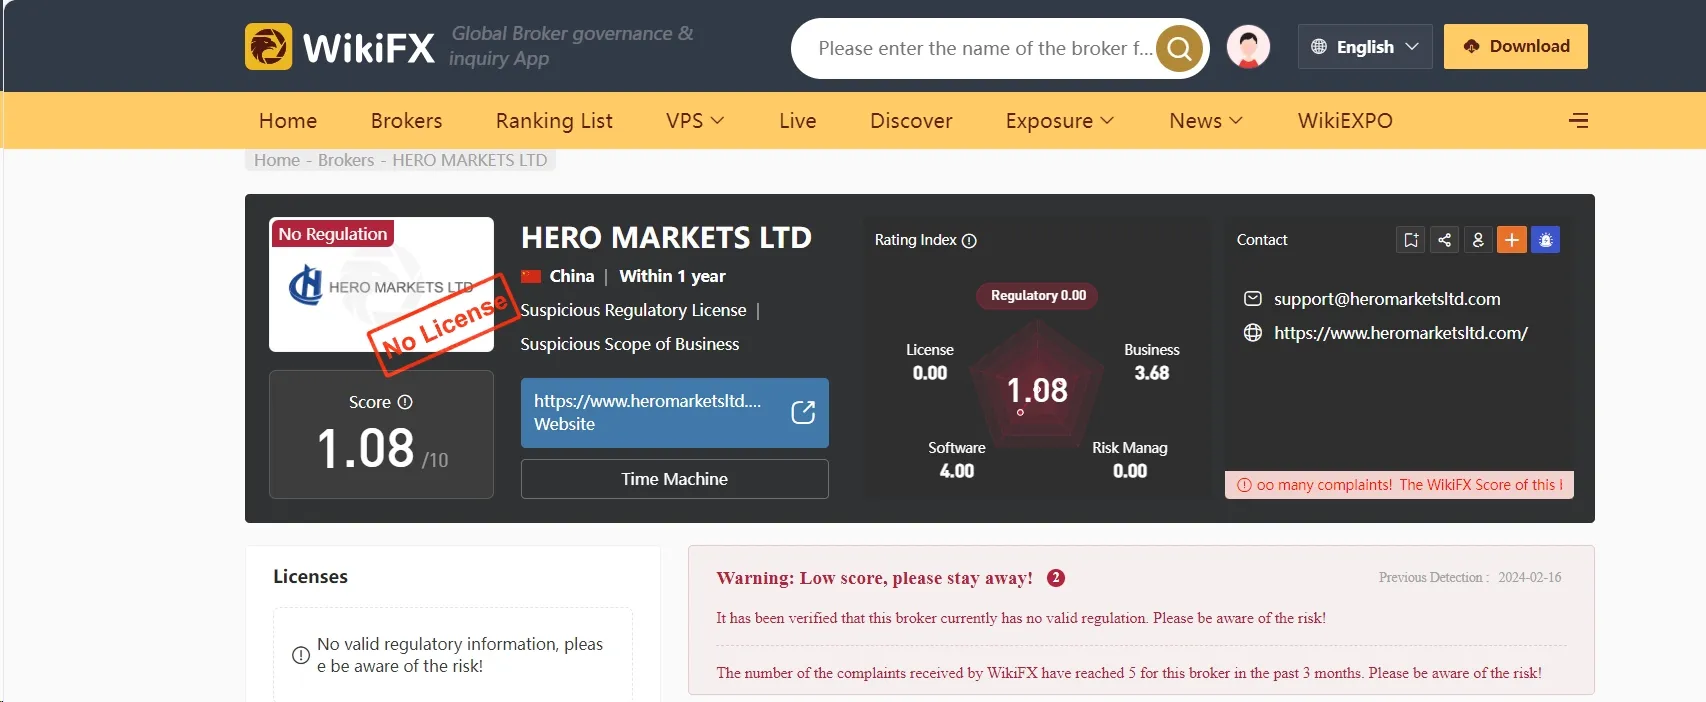The width and height of the screenshot is (1706, 702).
Task: Click the too many complaints notice bar
Action: point(1399,485)
